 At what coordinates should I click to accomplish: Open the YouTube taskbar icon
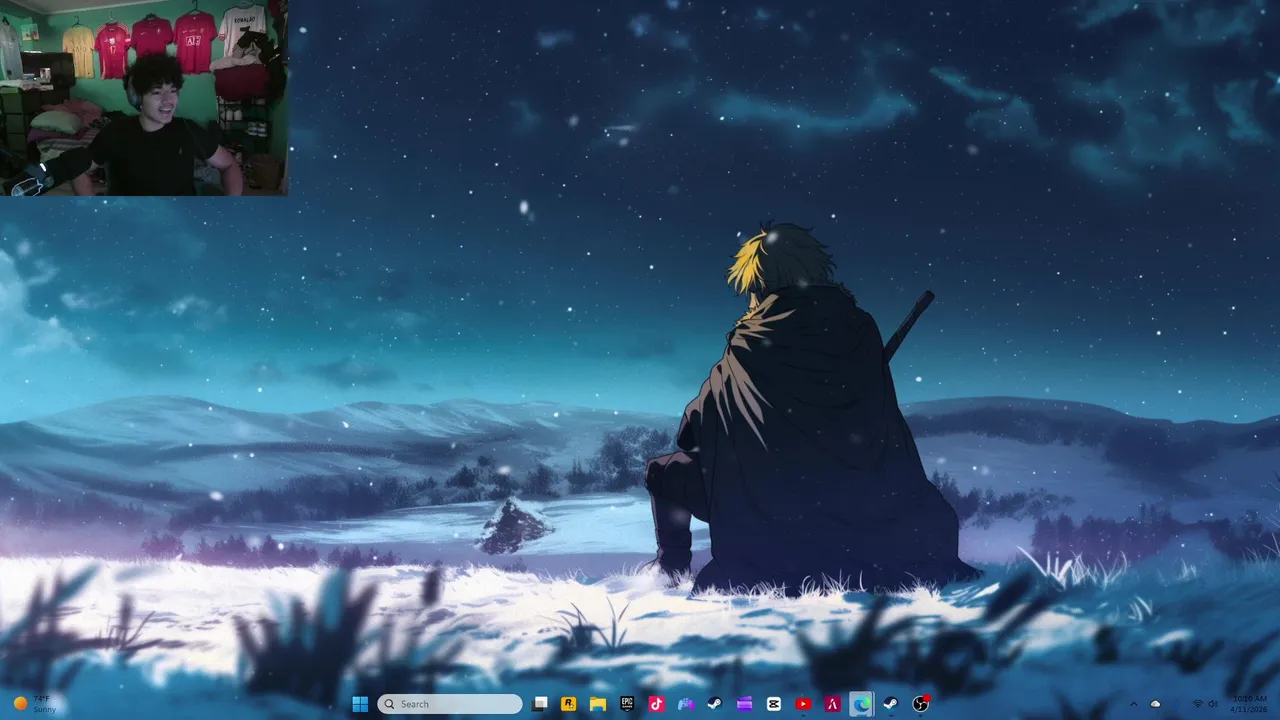[803, 704]
